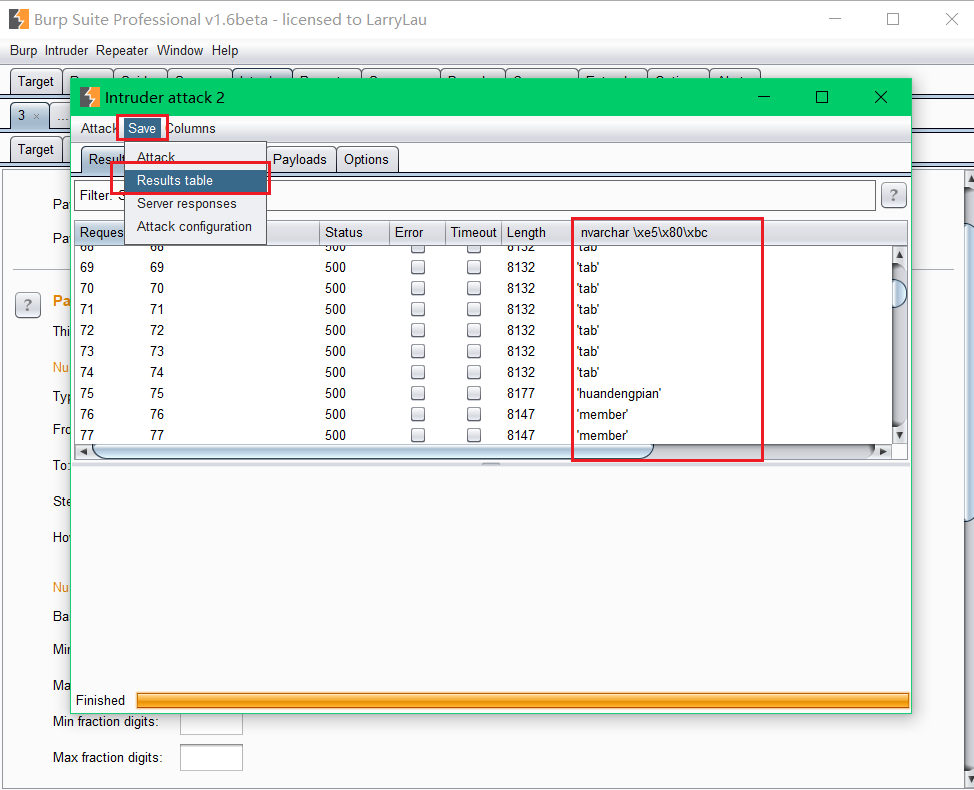Click the results table scrollbar down arrow
Image resolution: width=974 pixels, height=790 pixels.
pos(899,434)
